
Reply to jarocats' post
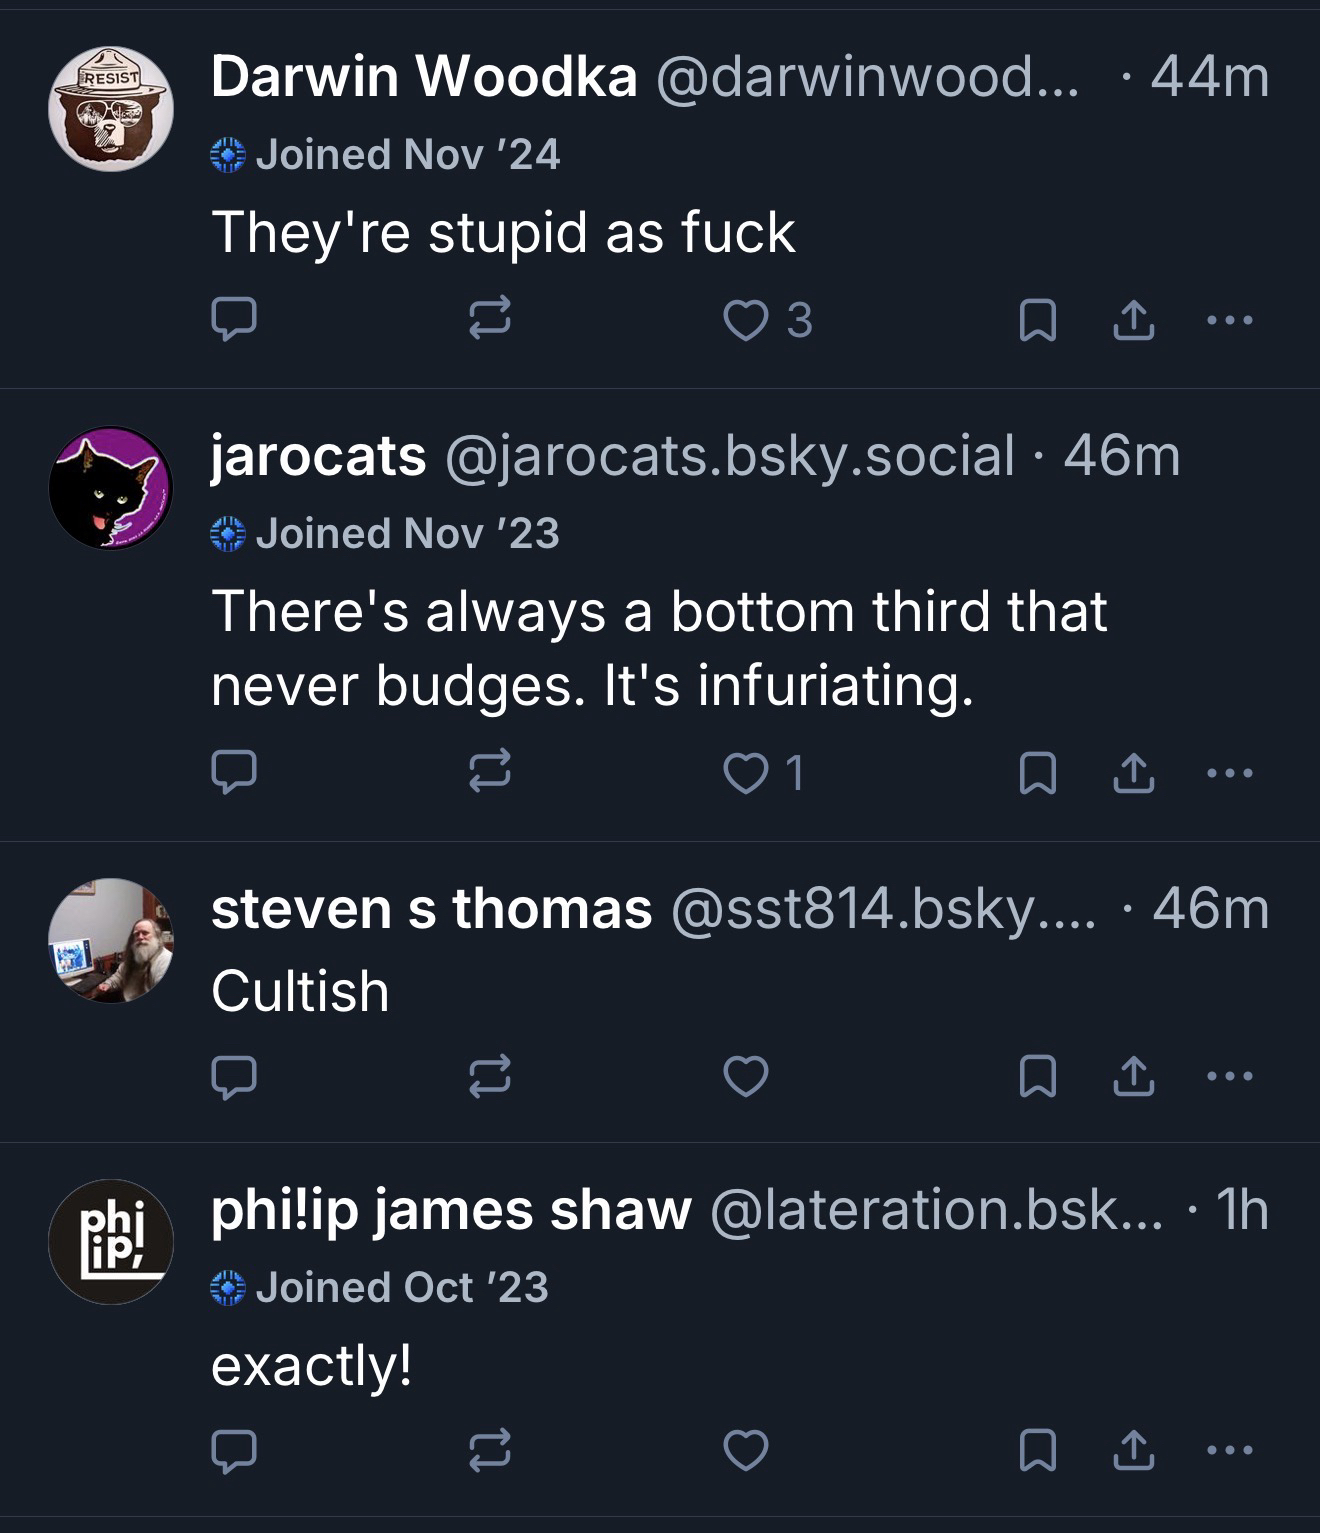(x=234, y=772)
